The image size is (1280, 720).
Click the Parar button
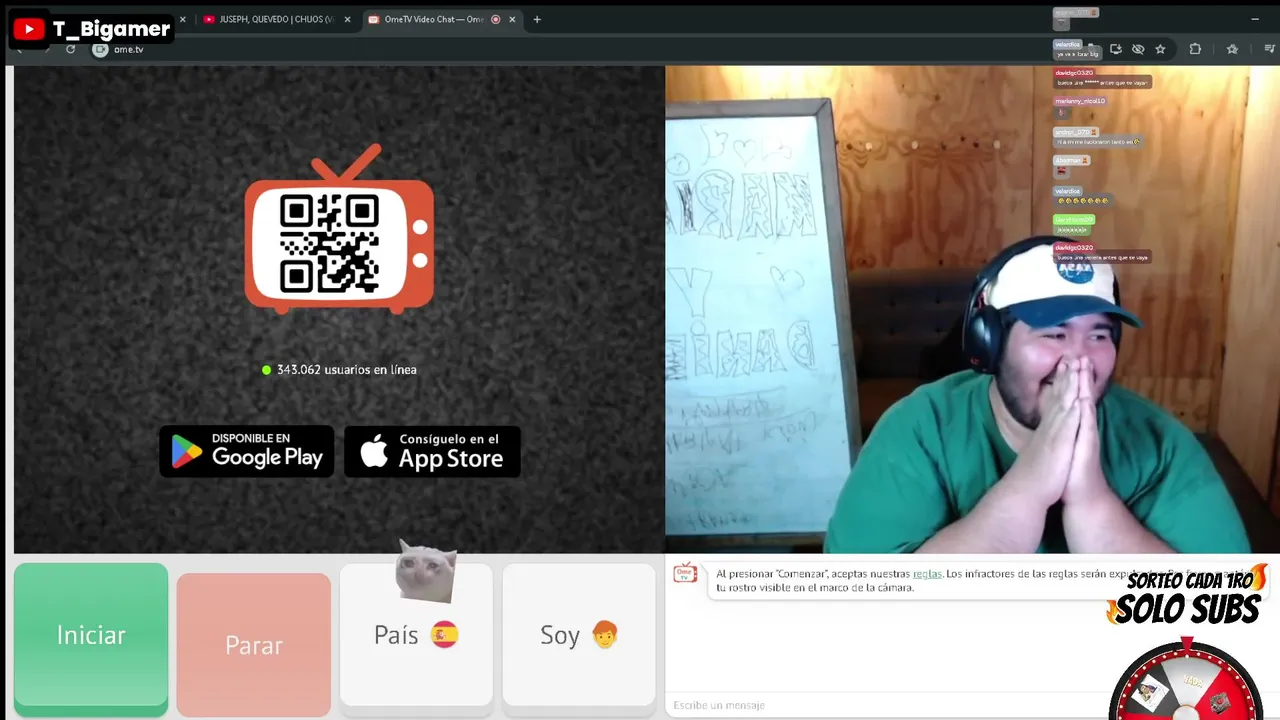253,645
